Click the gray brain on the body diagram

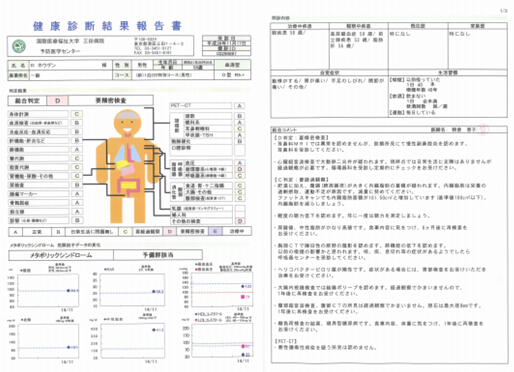(127, 116)
